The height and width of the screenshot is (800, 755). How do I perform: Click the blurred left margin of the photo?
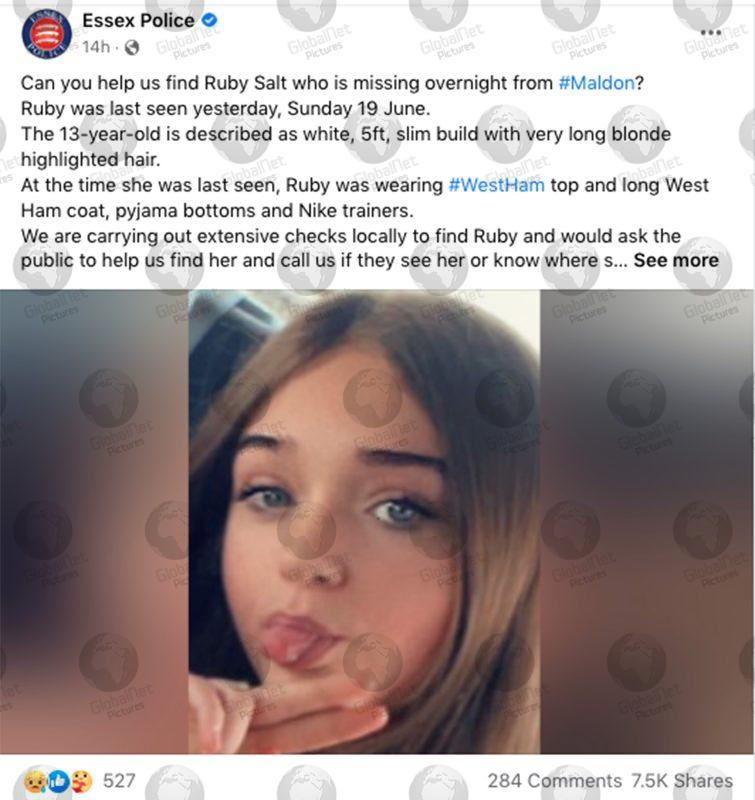point(94,521)
